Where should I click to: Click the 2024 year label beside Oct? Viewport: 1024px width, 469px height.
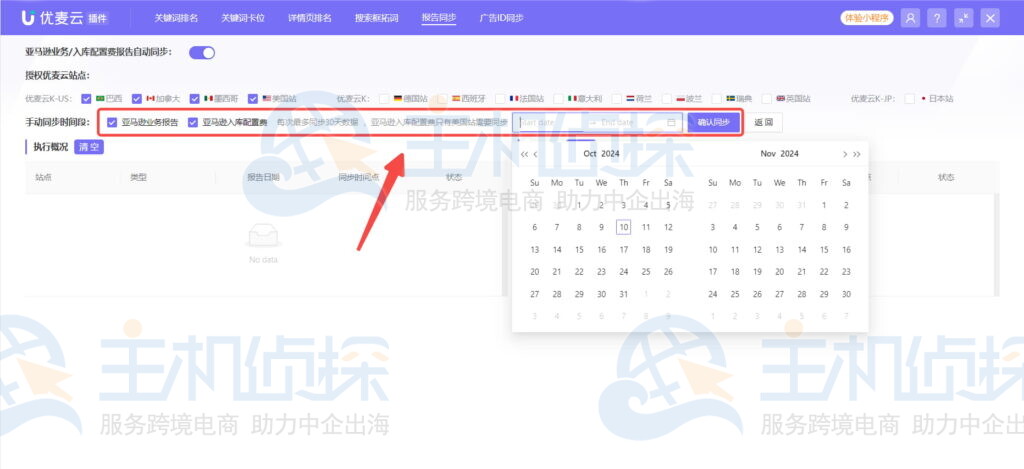click(x=610, y=154)
